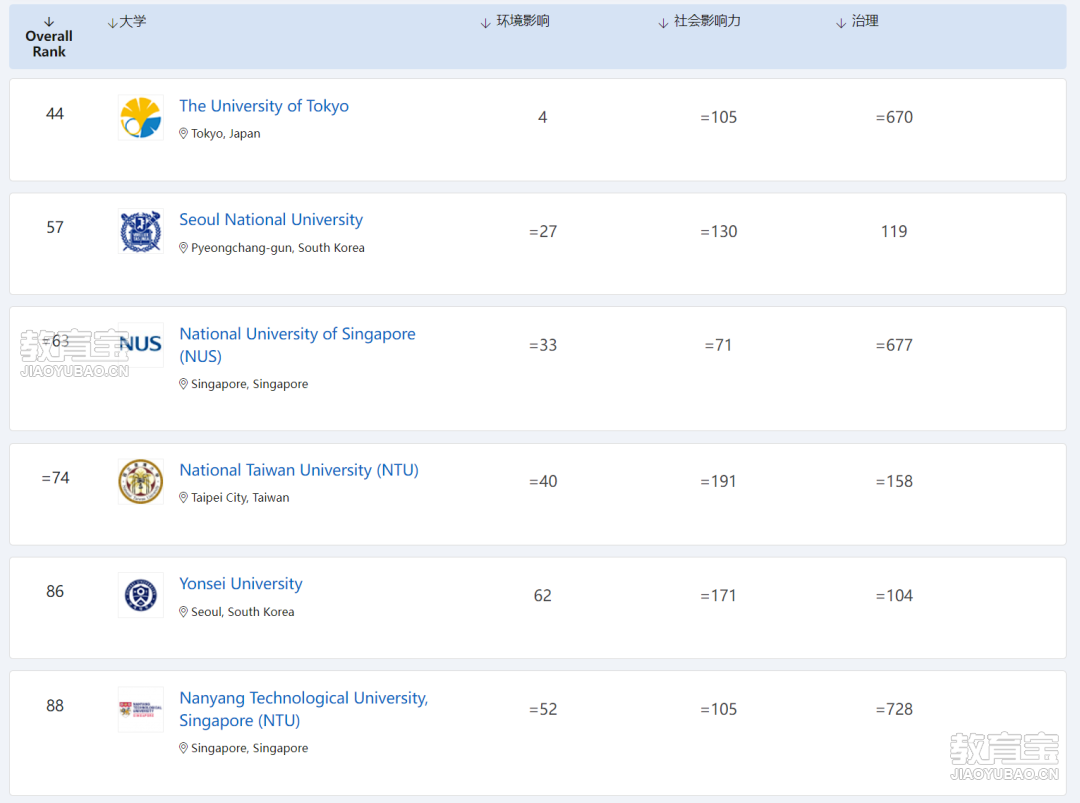
Task: Click governance value =104
Action: (894, 596)
